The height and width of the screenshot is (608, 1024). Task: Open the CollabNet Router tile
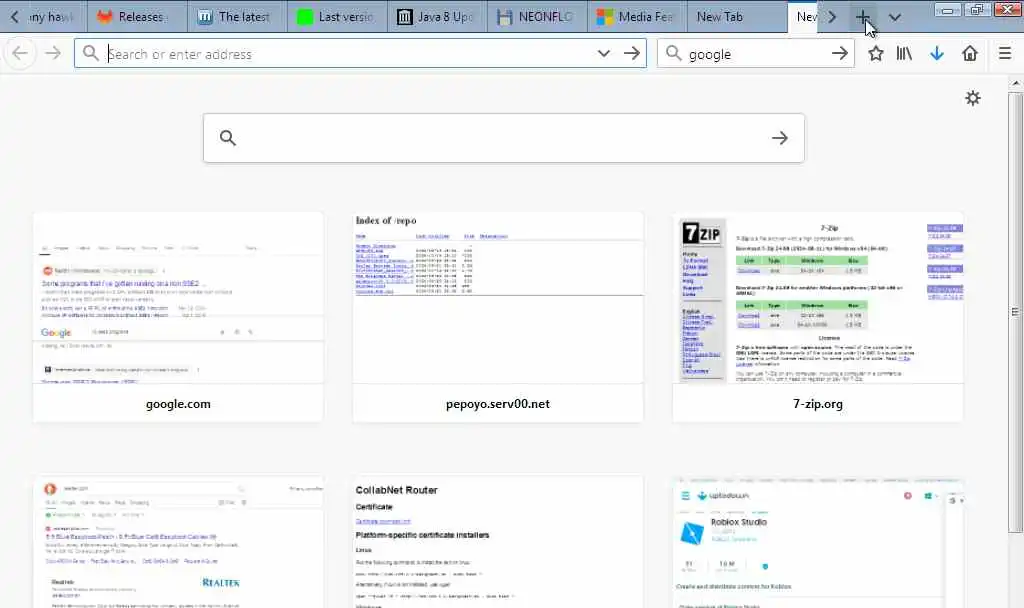click(498, 543)
